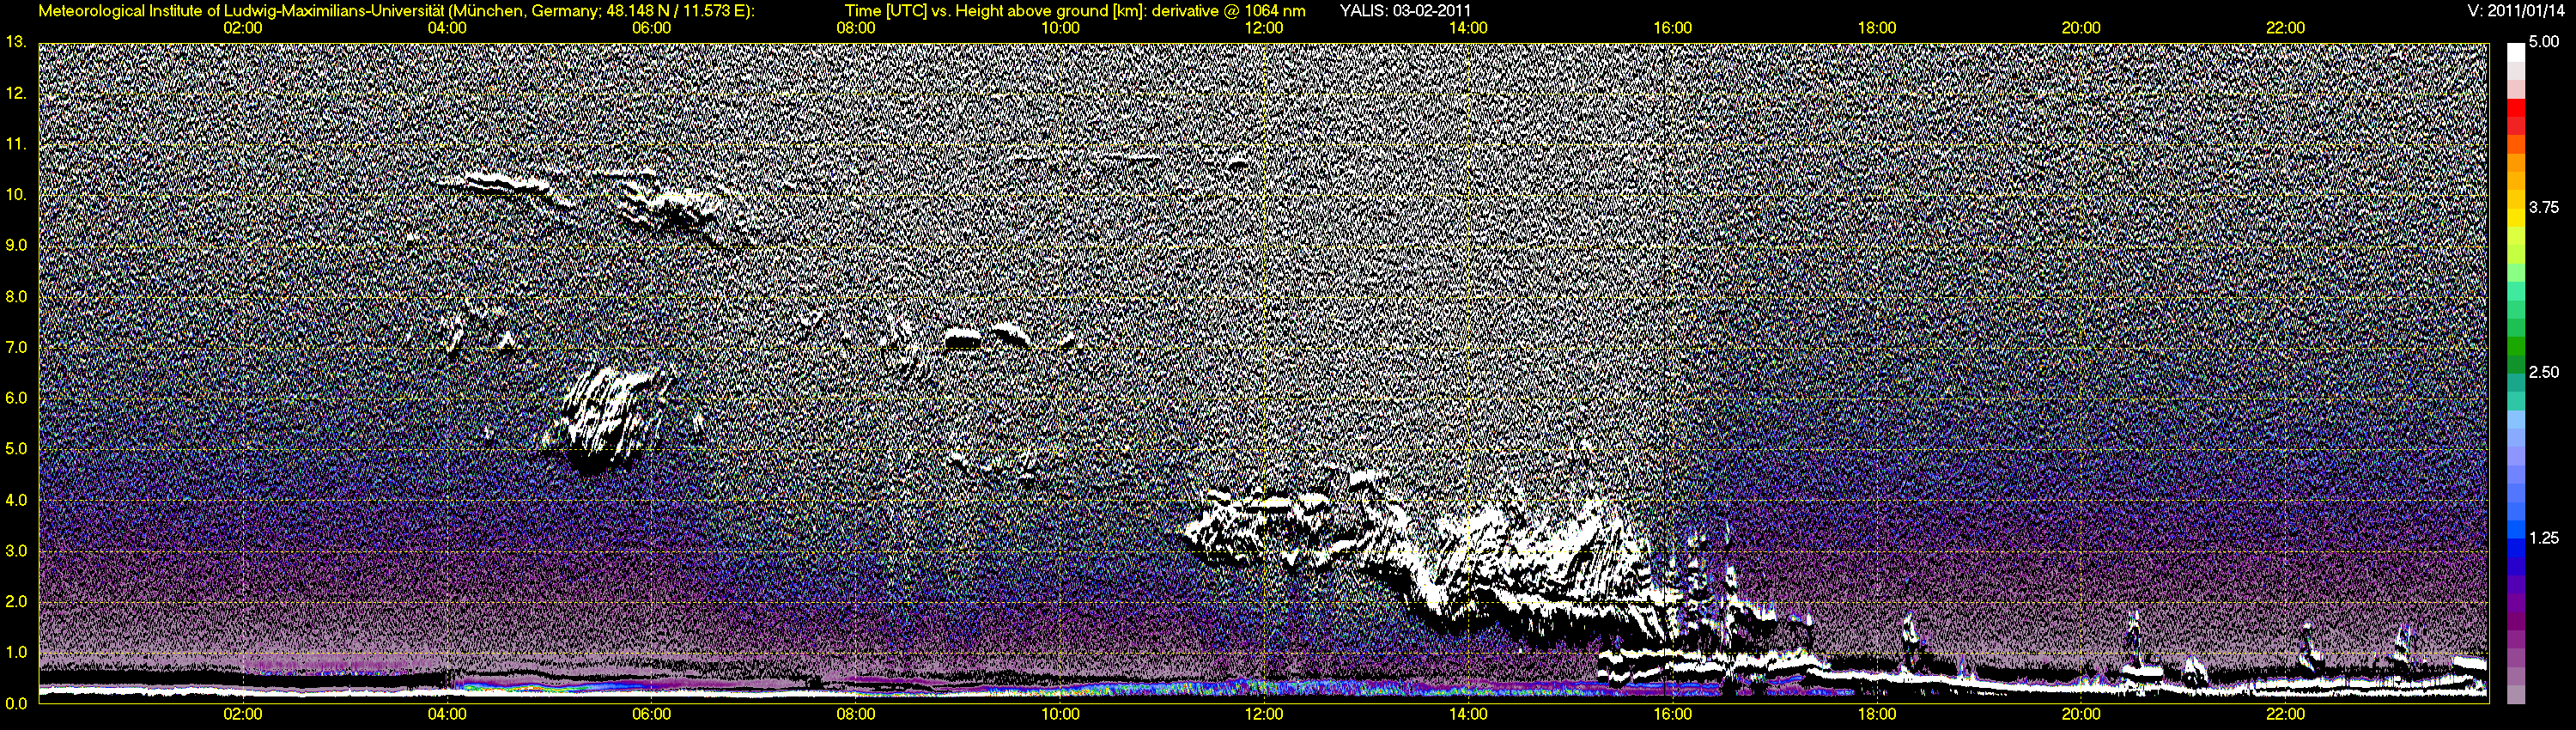Click the 12. height axis label
The height and width of the screenshot is (730, 2576).
(x=15, y=93)
